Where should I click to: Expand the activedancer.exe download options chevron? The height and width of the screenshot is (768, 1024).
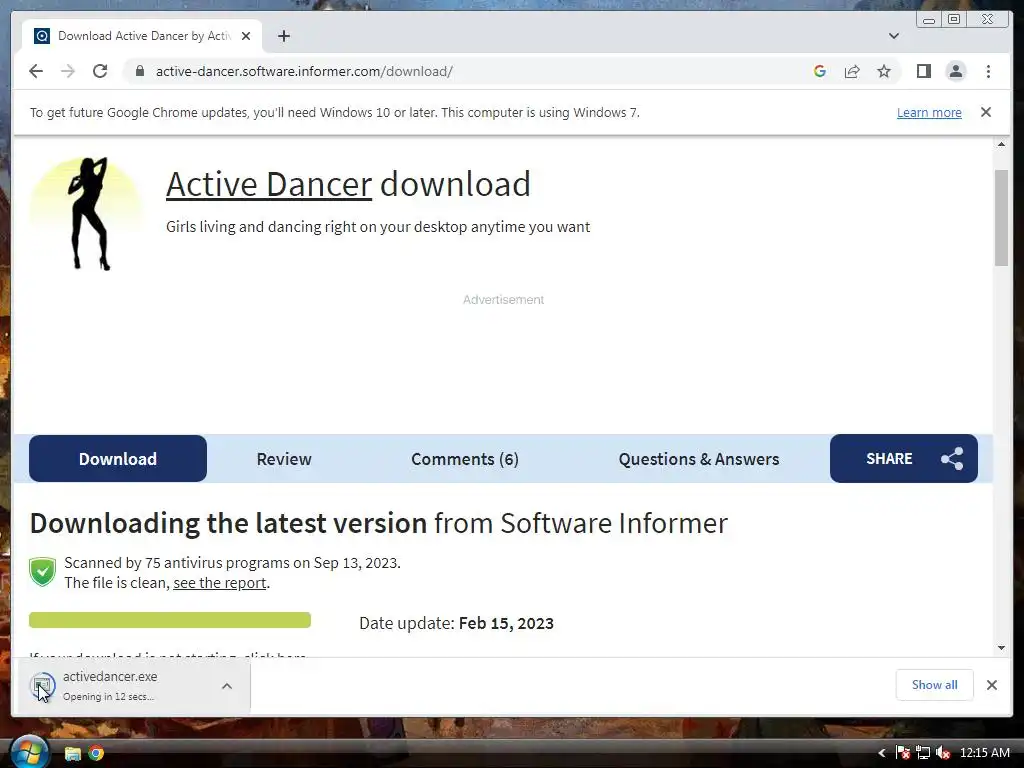click(x=227, y=686)
